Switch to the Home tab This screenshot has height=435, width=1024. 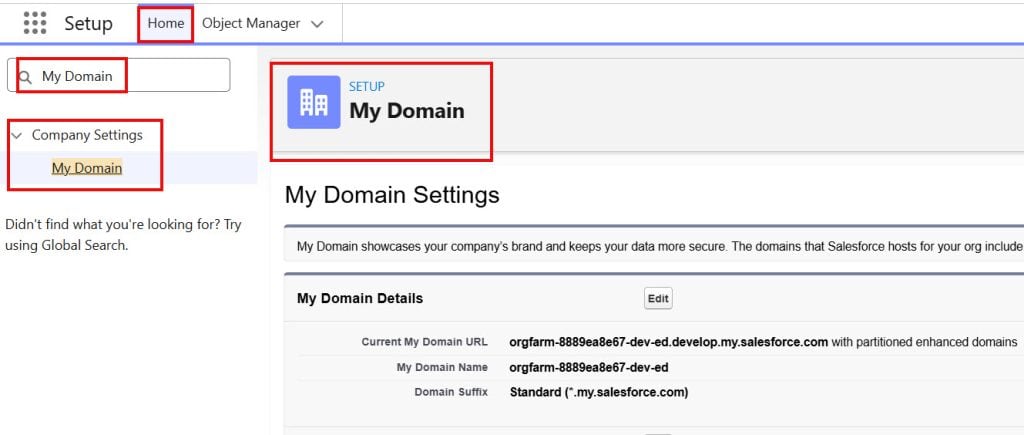(165, 24)
